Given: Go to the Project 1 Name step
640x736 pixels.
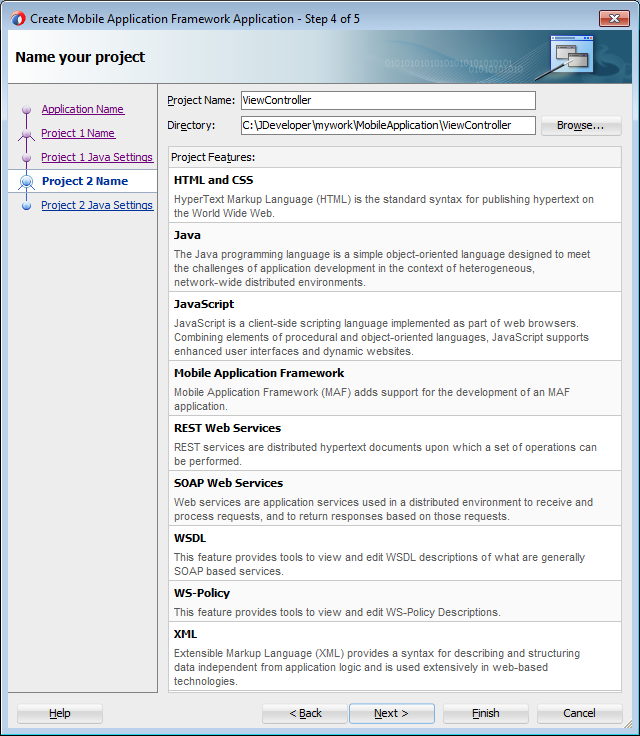Looking at the screenshot, I should (78, 133).
